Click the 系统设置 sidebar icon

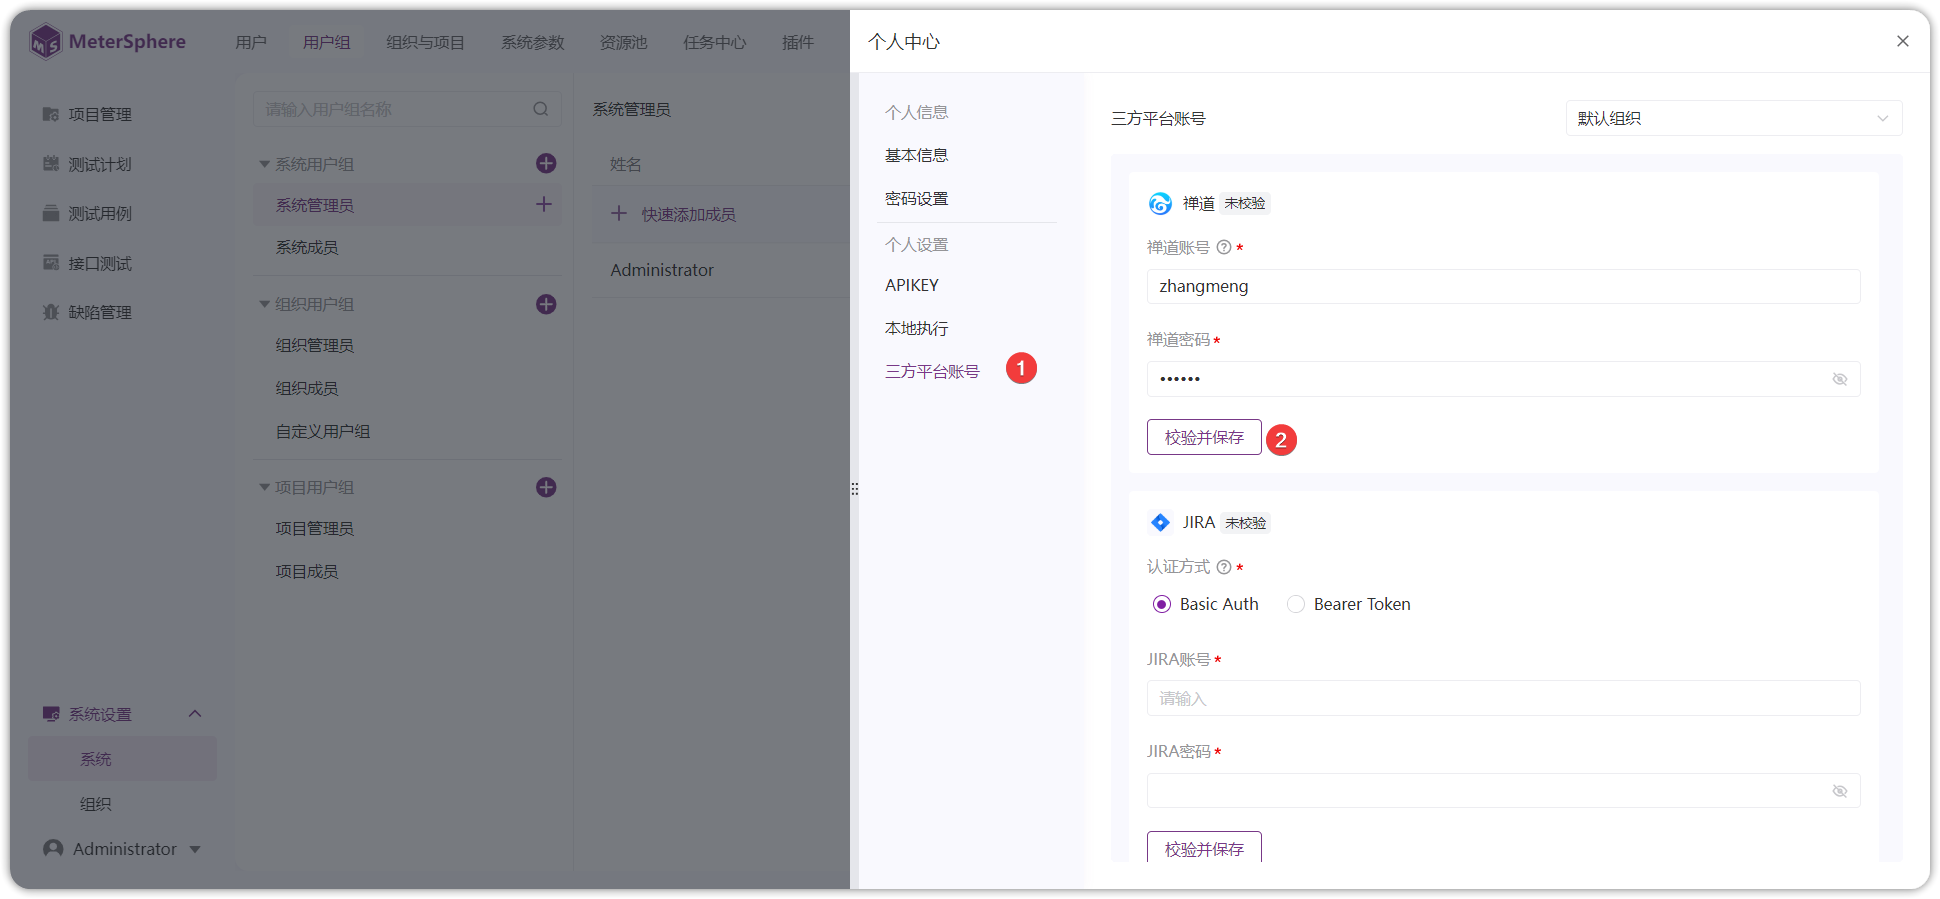tap(51, 714)
